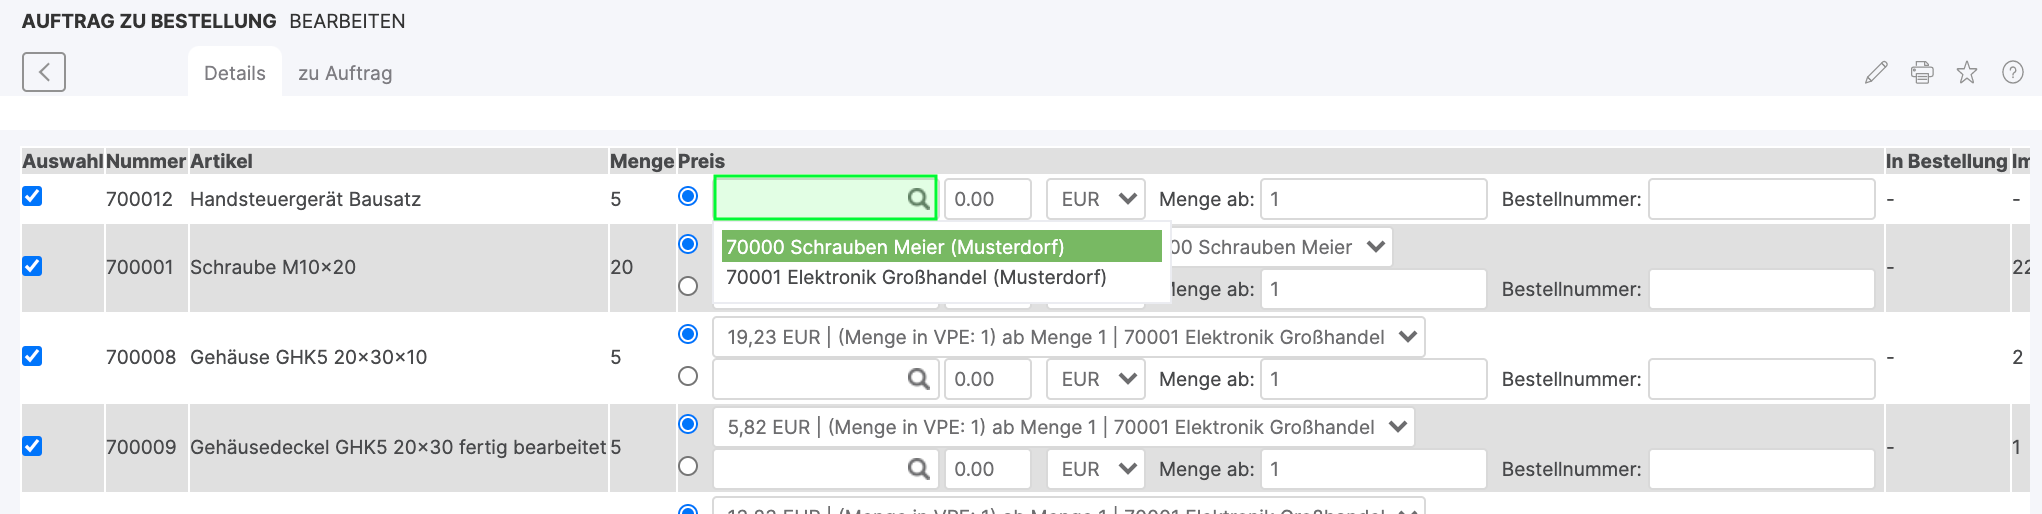Screen dimensions: 2042x514
Task: Mark page as favorite with star icon
Action: coord(1966,72)
